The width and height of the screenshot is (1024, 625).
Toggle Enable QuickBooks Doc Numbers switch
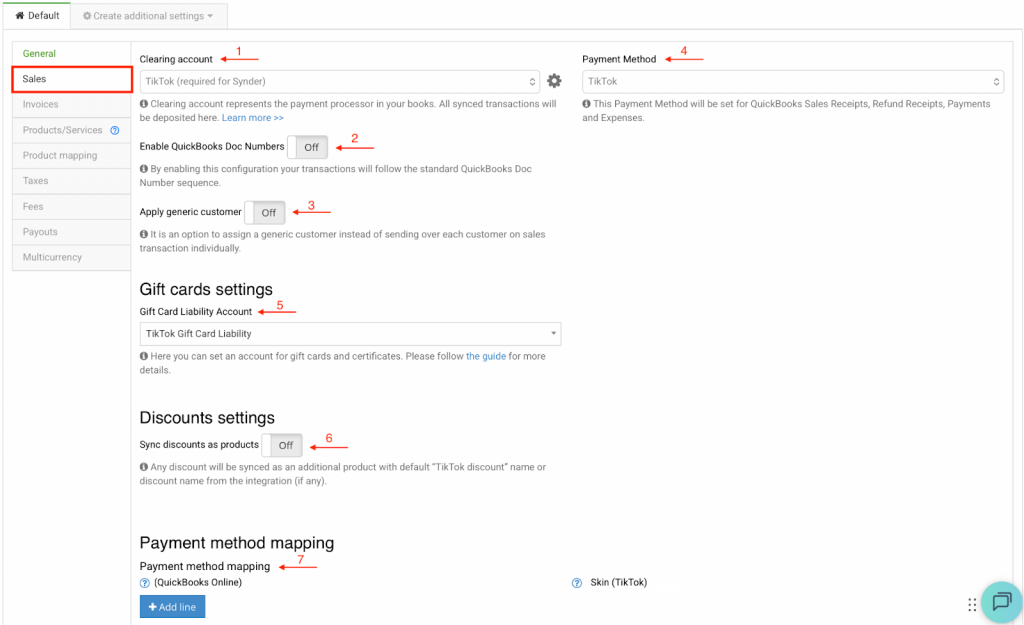click(307, 147)
